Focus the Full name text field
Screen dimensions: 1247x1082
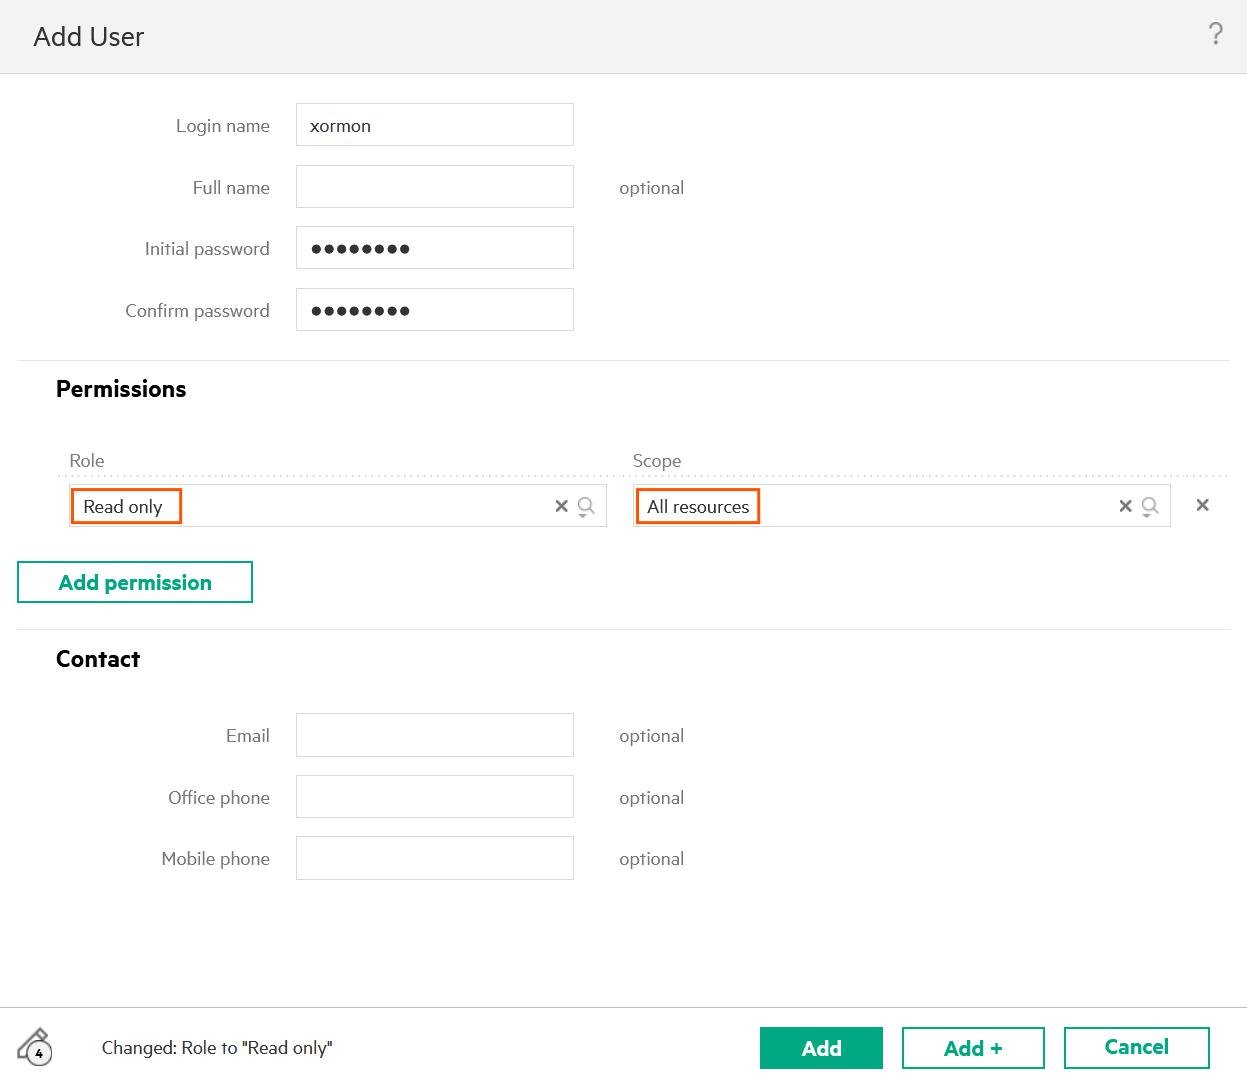(x=434, y=187)
